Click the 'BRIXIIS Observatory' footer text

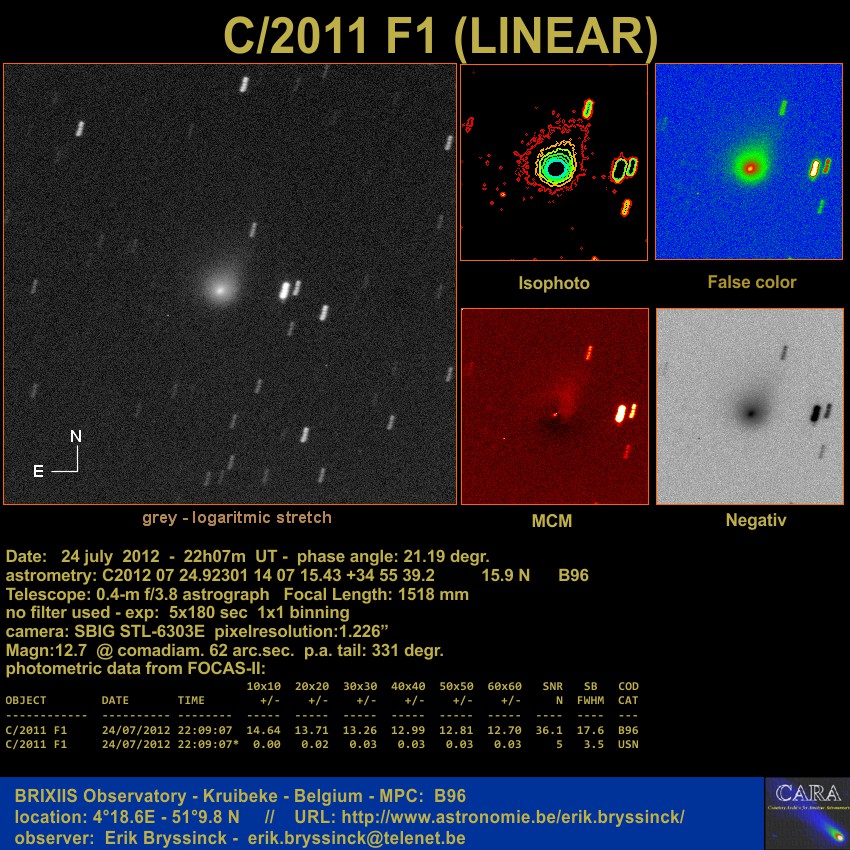click(100, 797)
